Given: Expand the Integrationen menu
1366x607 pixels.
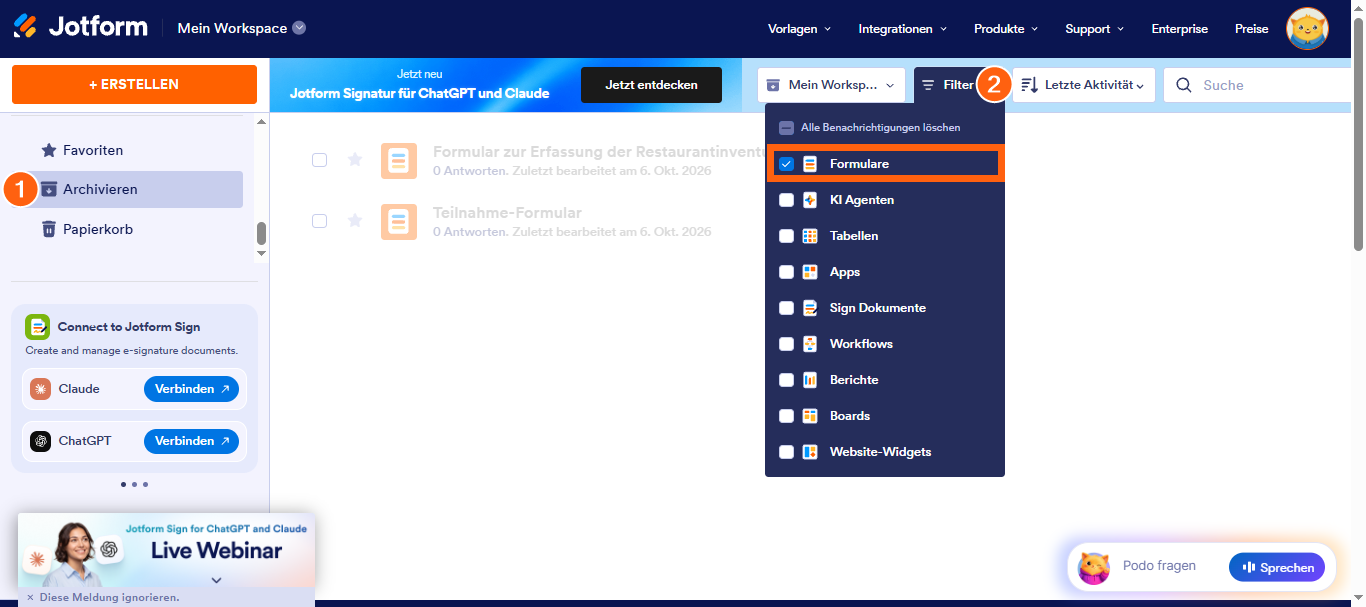Looking at the screenshot, I should pyautogui.click(x=902, y=29).
